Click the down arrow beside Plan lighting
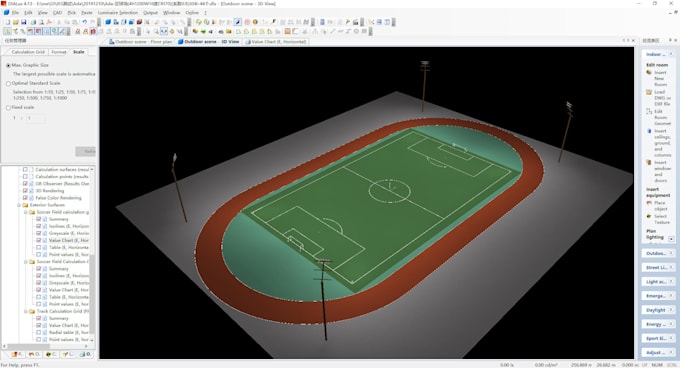This screenshot has width=680, height=368. [671, 239]
